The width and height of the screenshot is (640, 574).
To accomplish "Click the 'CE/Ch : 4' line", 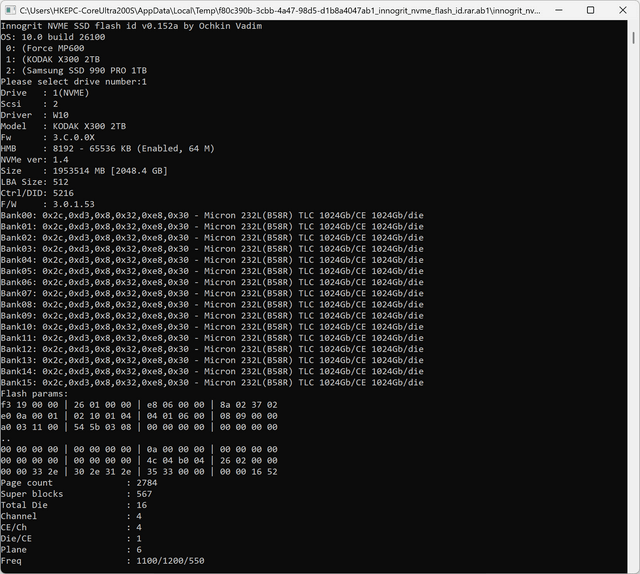I will pos(71,527).
